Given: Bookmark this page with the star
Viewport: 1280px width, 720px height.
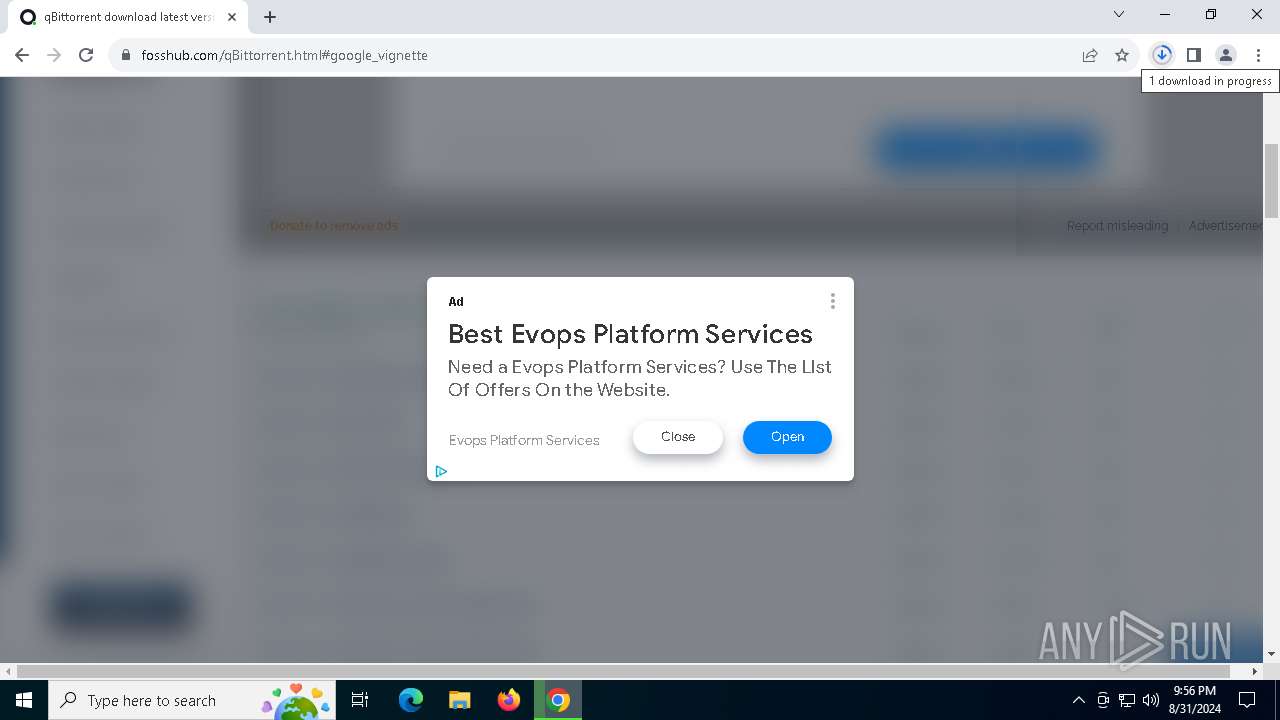Looking at the screenshot, I should pyautogui.click(x=1122, y=55).
